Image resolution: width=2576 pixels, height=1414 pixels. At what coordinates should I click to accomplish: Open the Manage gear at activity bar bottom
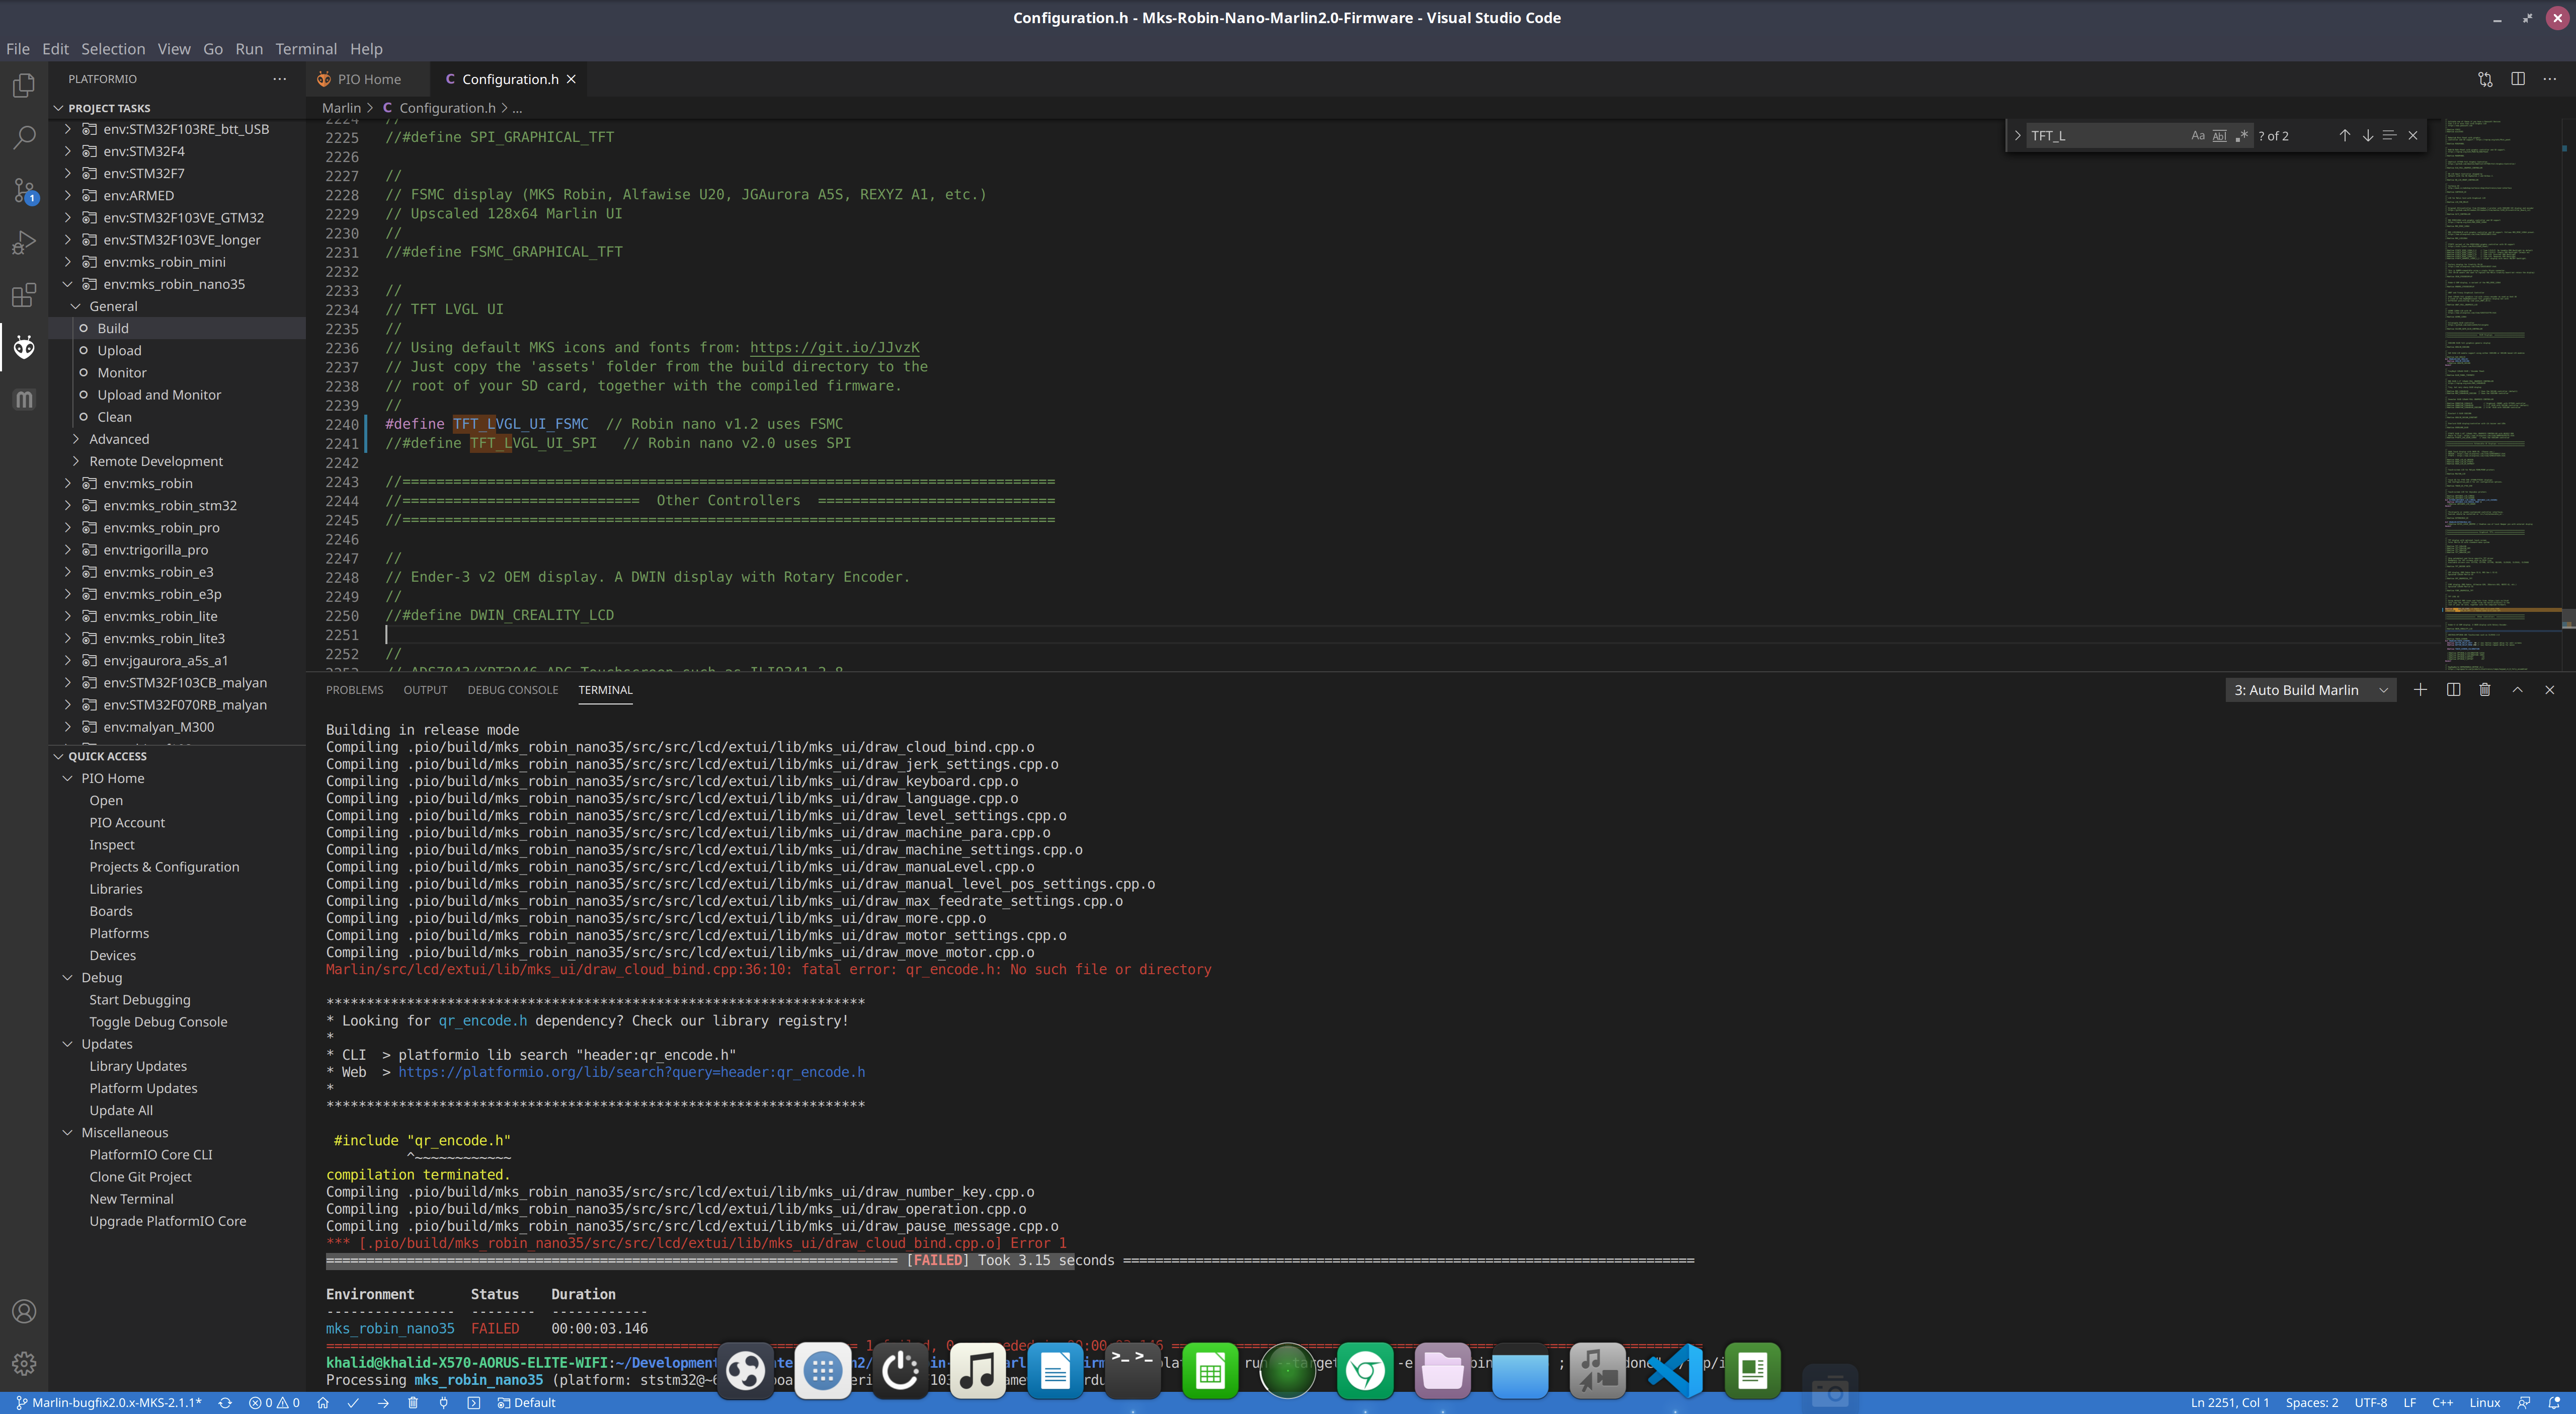[23, 1363]
